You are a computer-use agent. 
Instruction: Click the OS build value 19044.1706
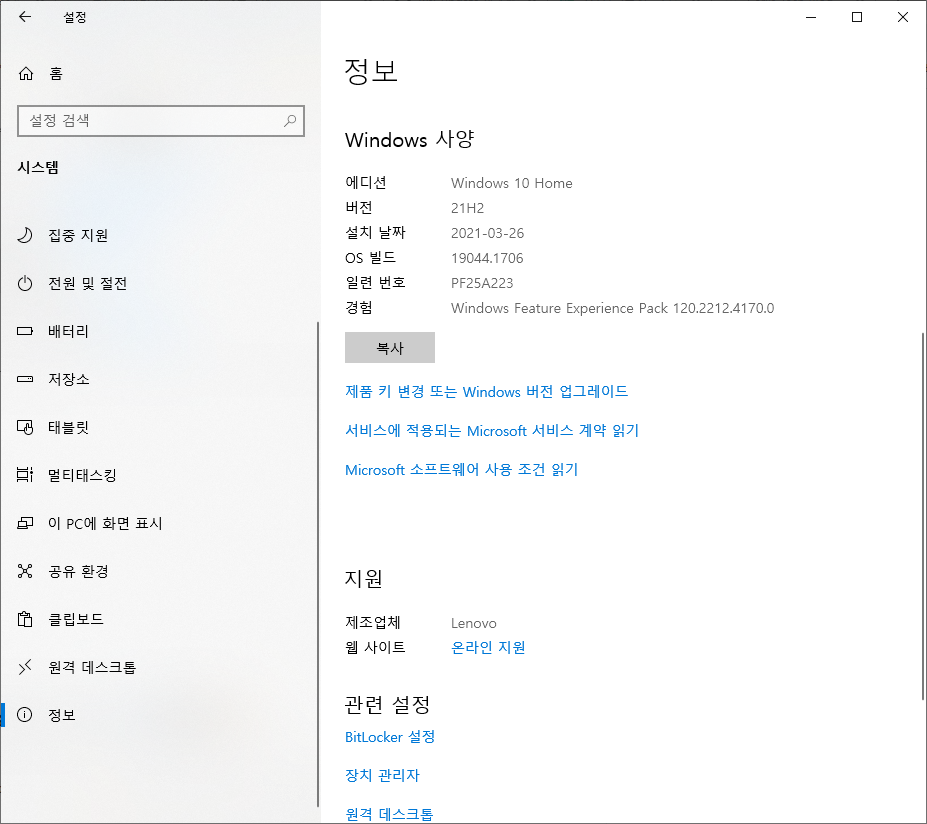tap(487, 258)
